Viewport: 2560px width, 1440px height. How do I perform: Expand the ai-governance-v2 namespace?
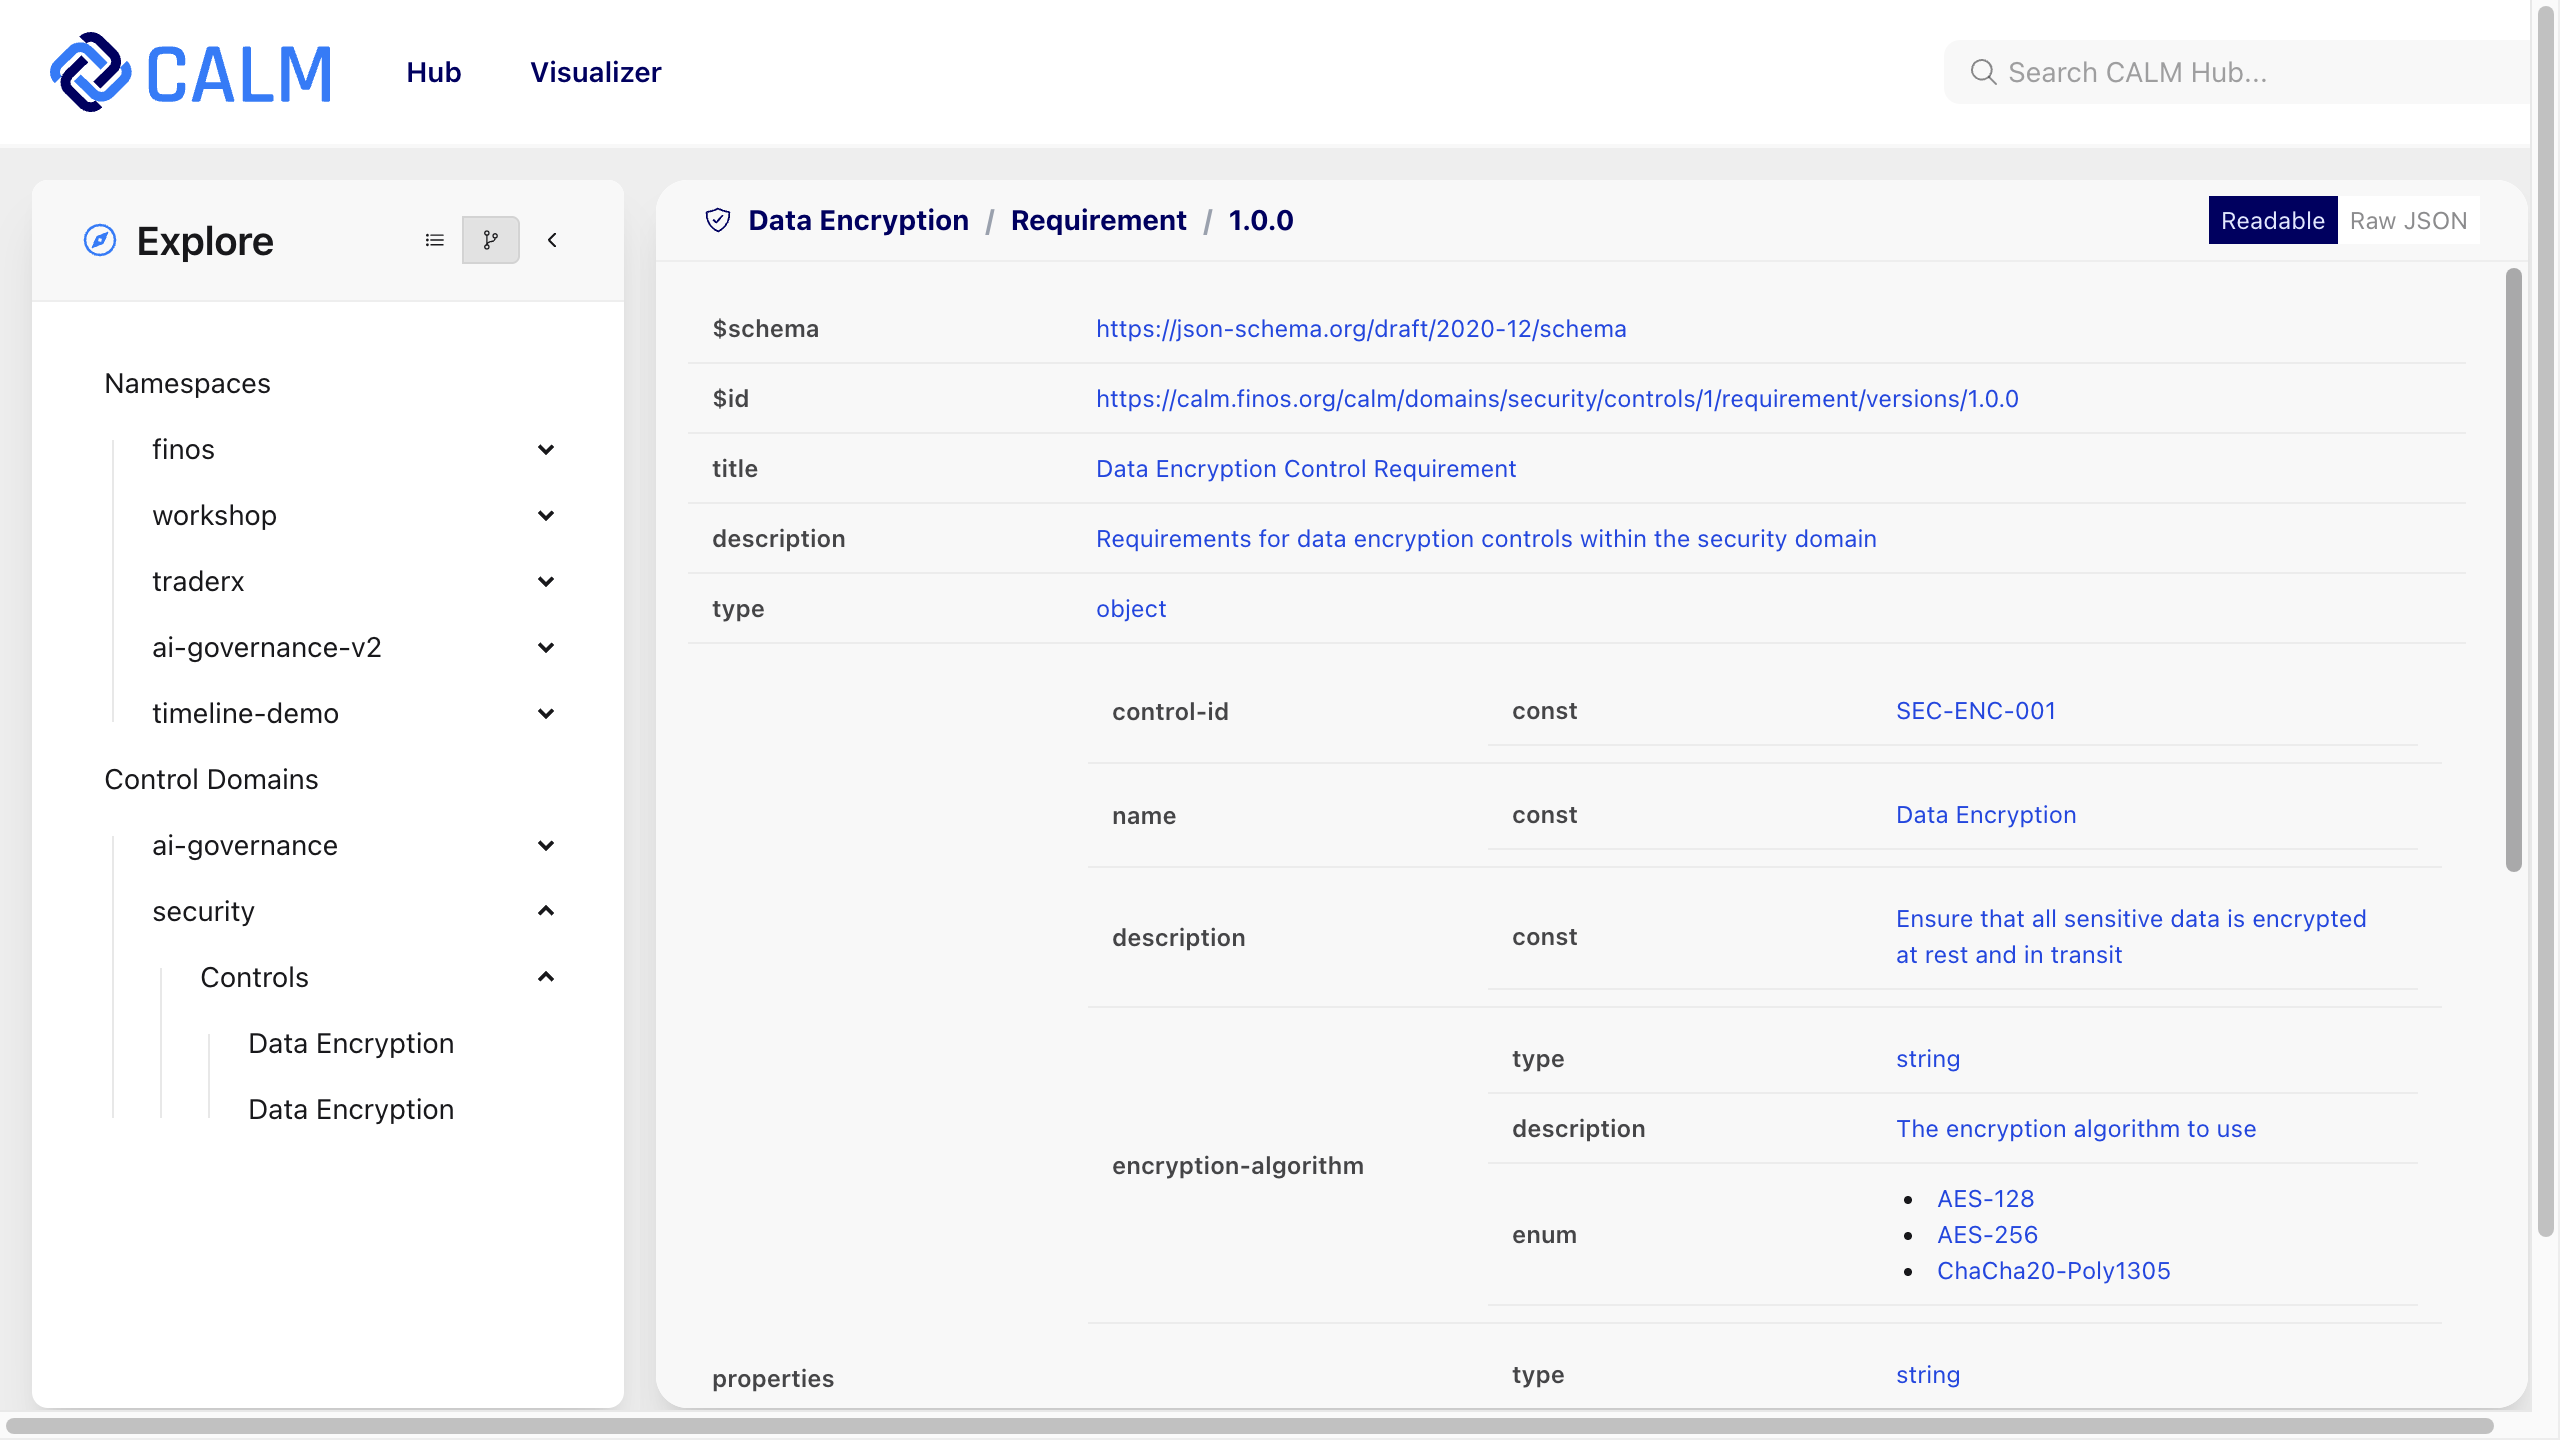coord(546,647)
